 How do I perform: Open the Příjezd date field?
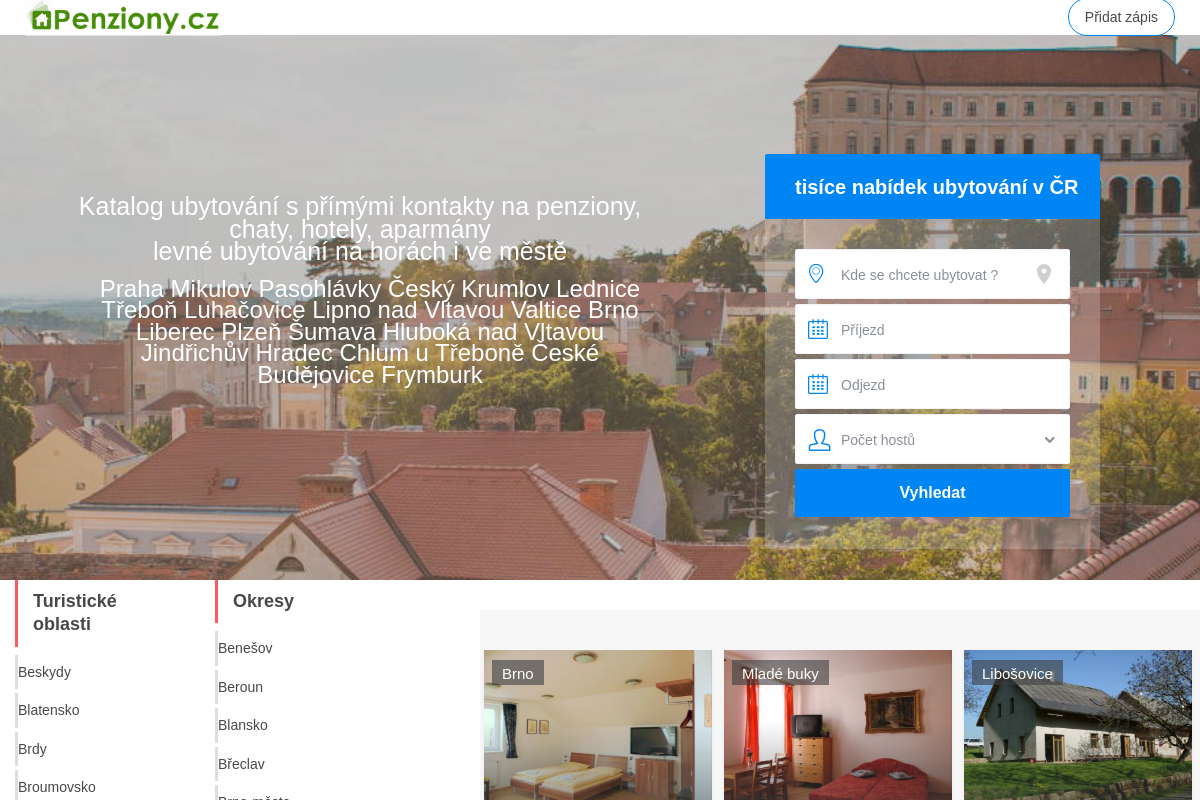(x=932, y=329)
